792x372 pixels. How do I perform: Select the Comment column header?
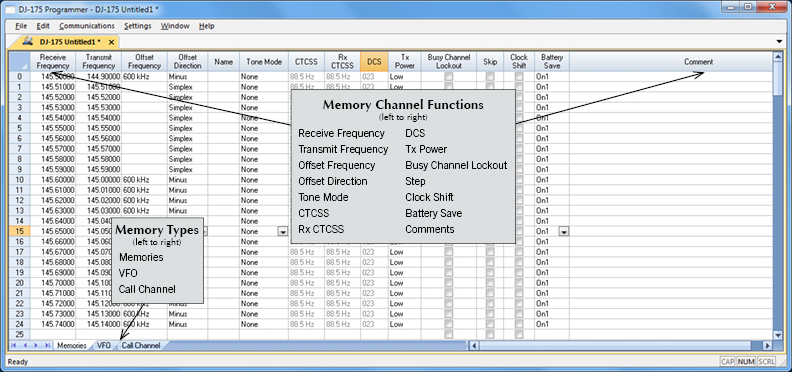(671, 62)
